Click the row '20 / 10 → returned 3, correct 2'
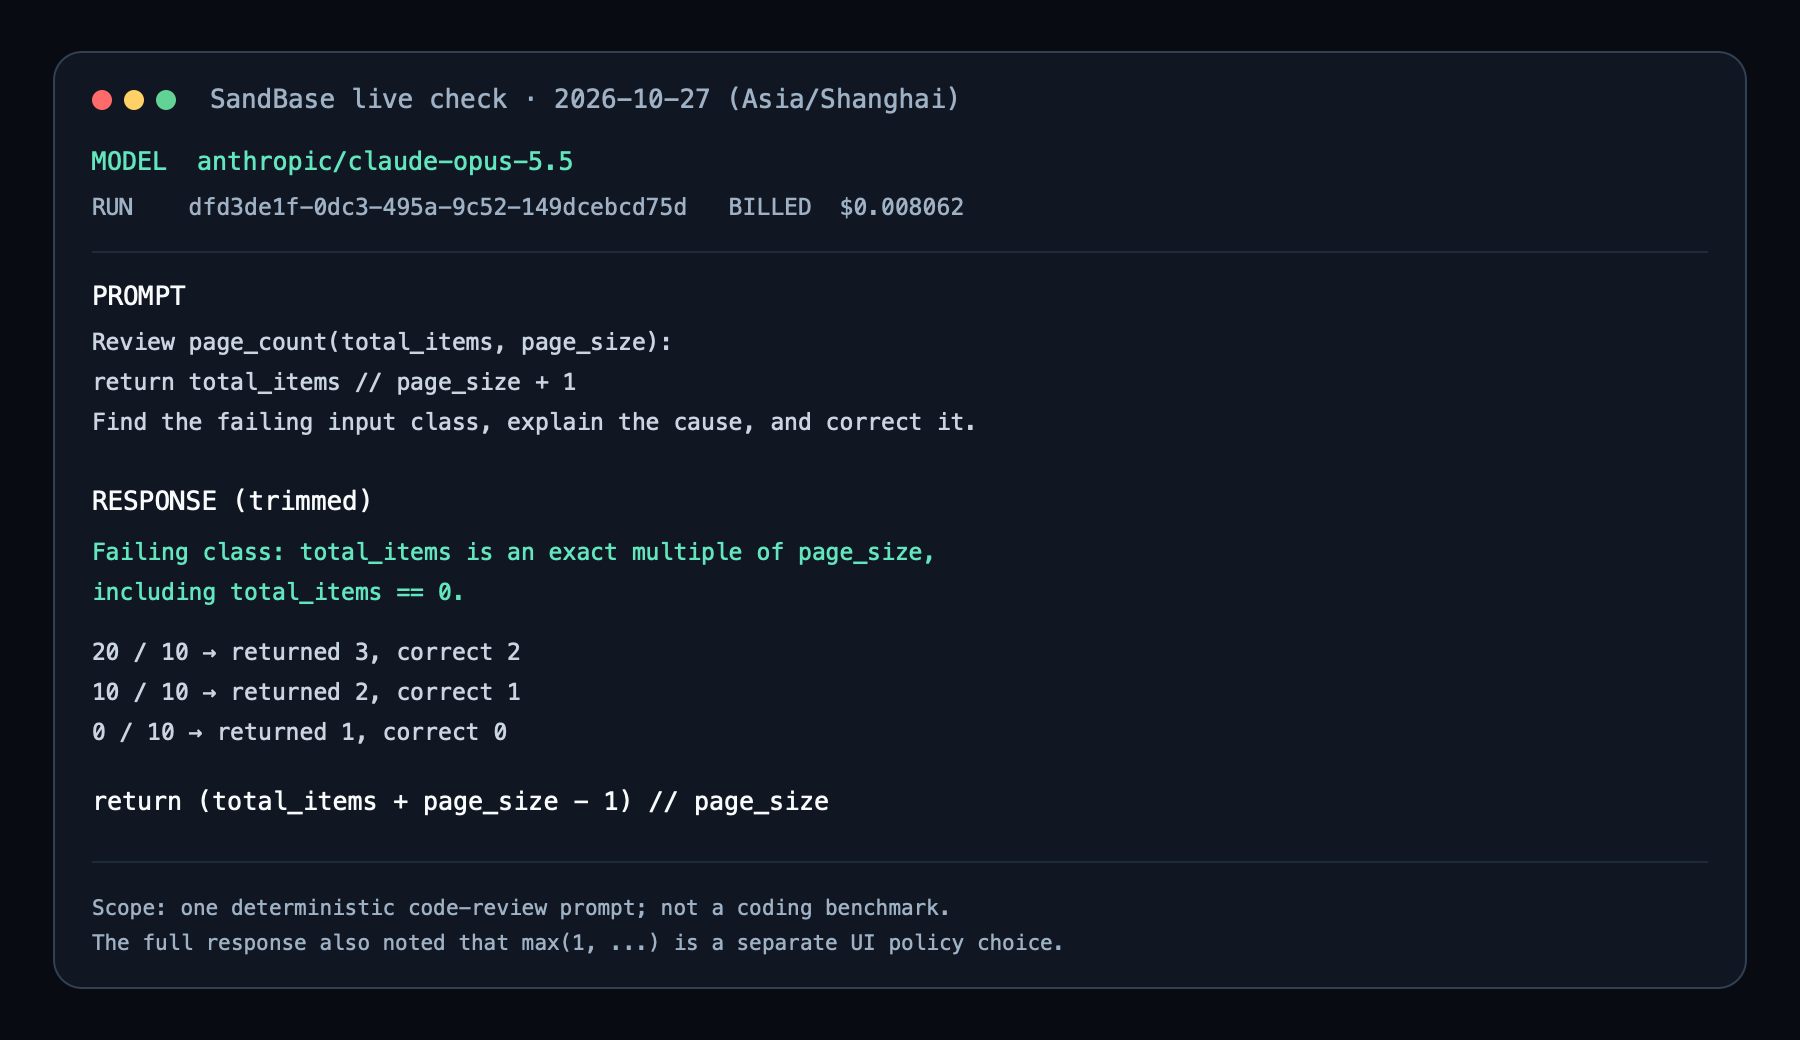The width and height of the screenshot is (1800, 1040). coord(306,652)
